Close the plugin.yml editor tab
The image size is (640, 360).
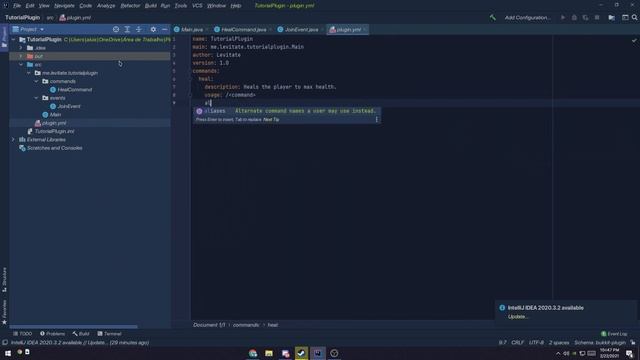point(365,29)
